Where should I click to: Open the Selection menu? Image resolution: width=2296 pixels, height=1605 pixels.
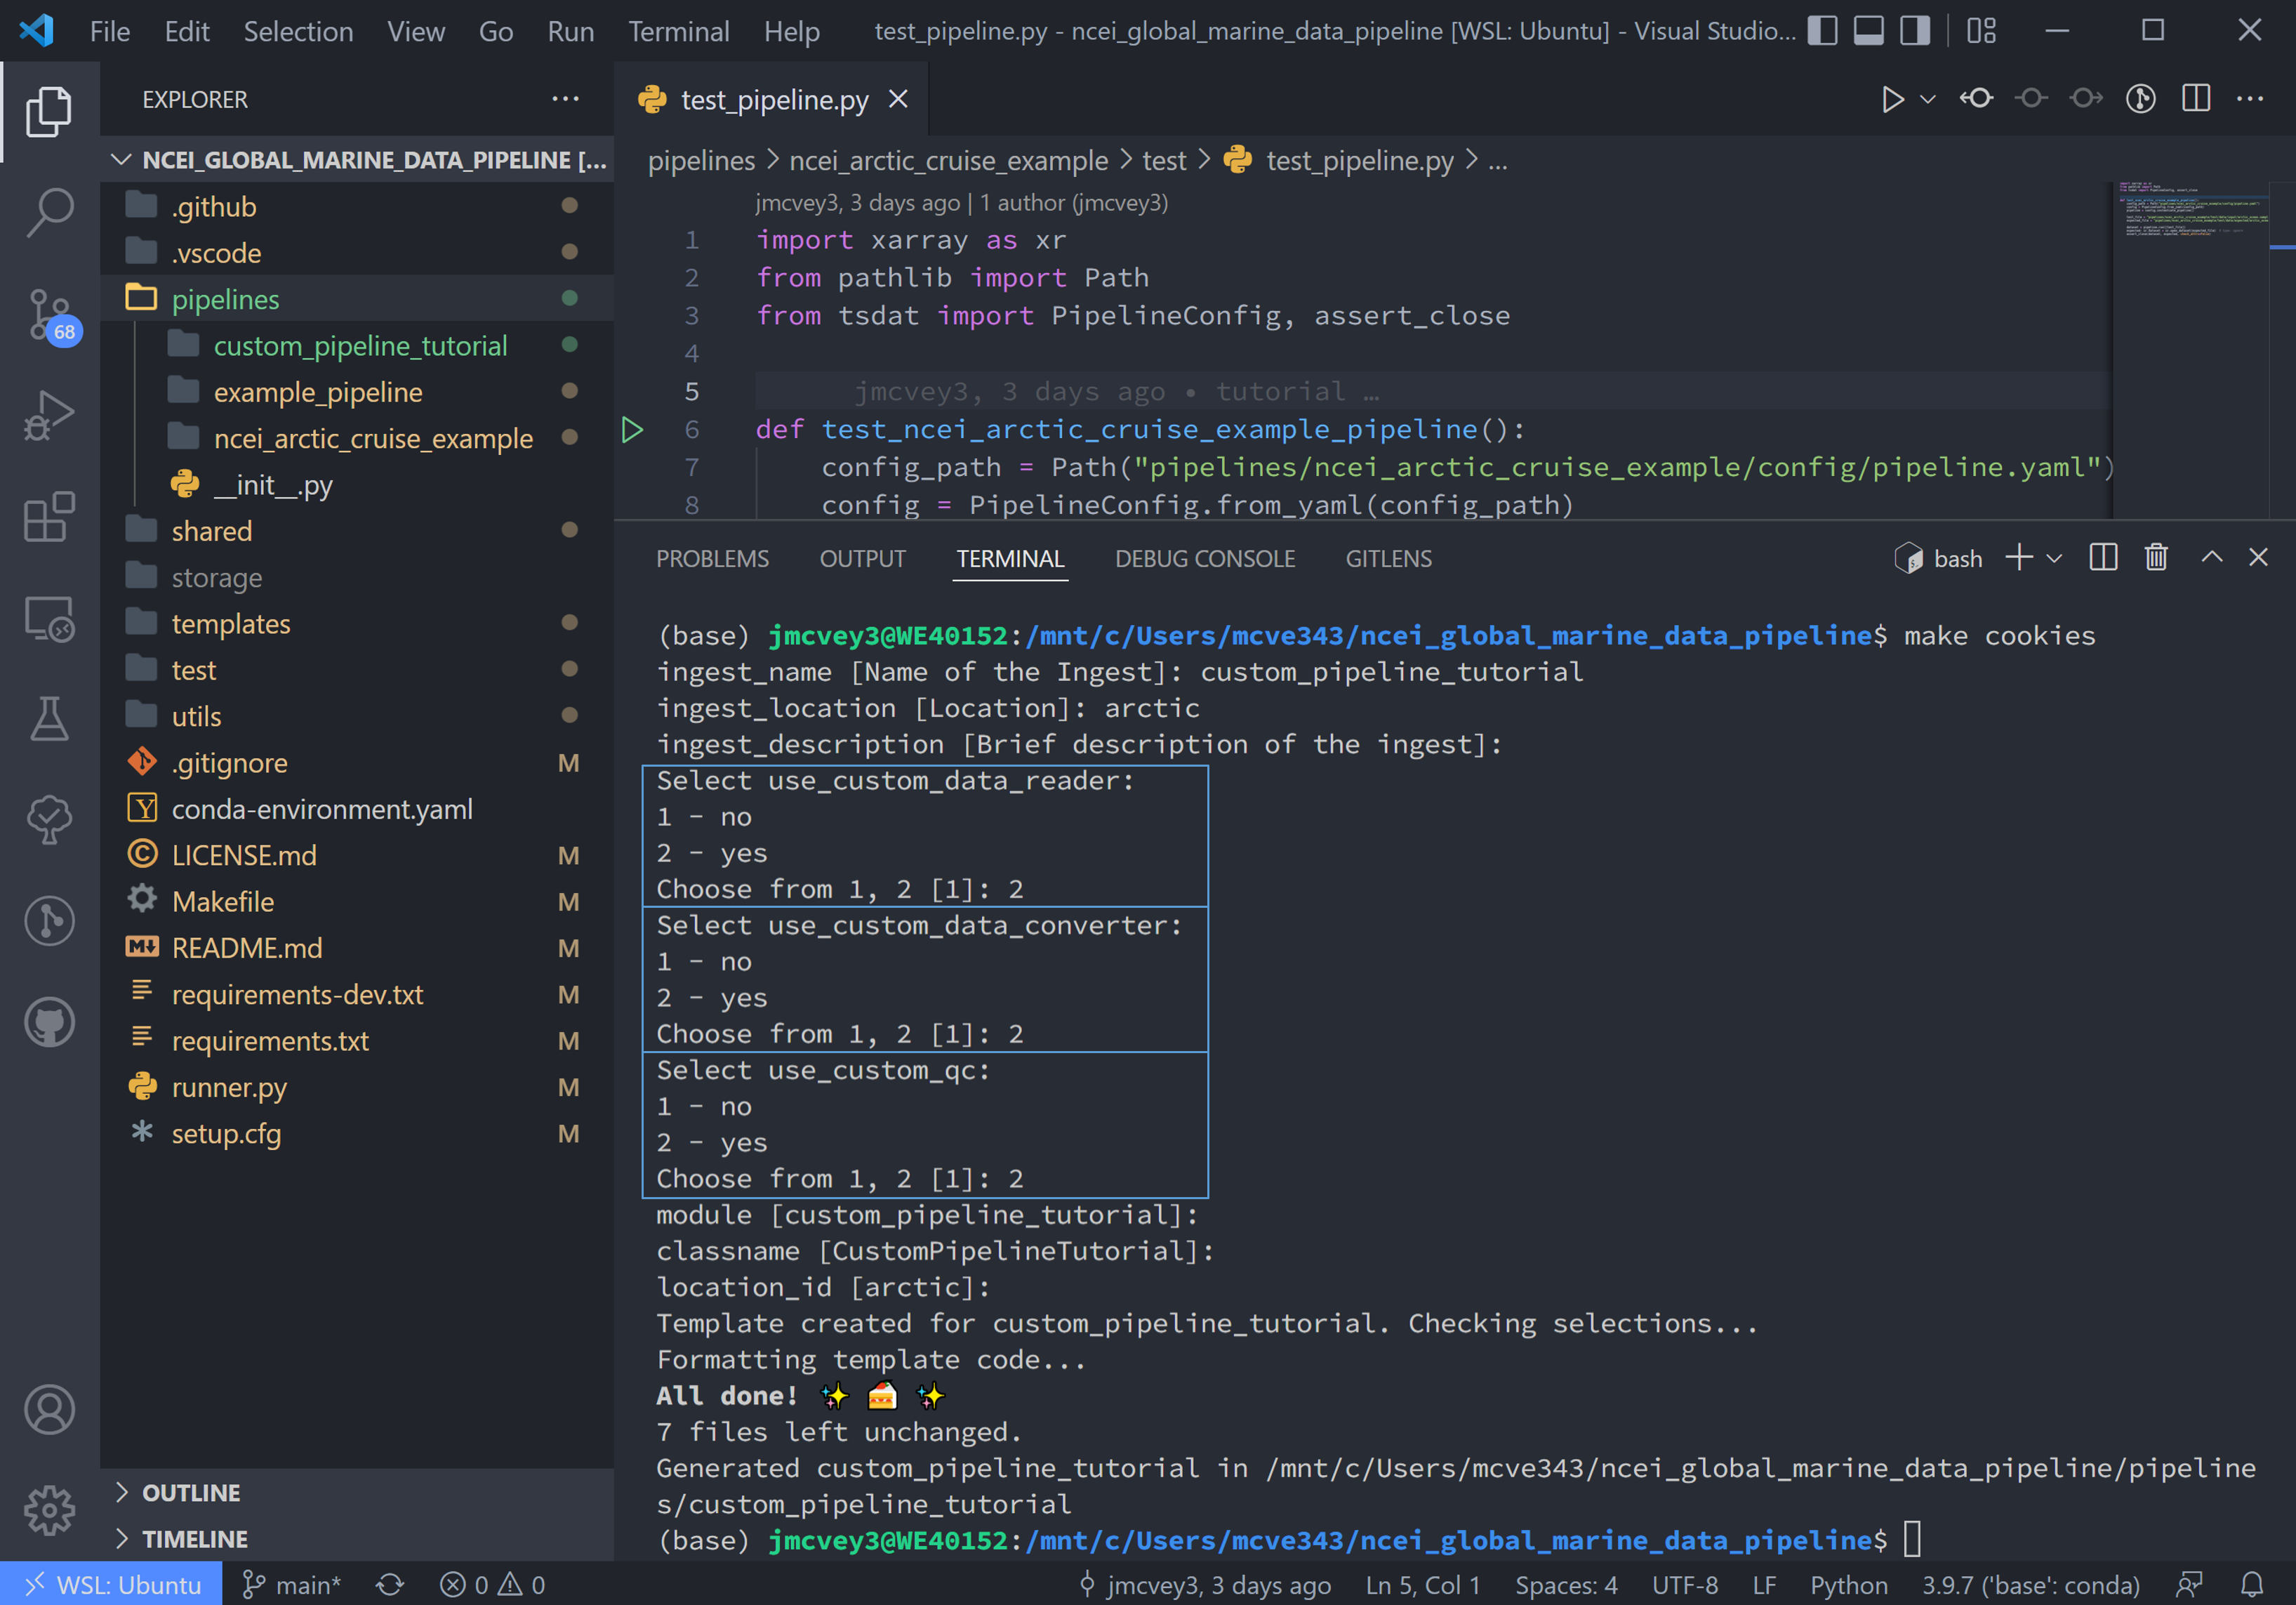pos(298,31)
